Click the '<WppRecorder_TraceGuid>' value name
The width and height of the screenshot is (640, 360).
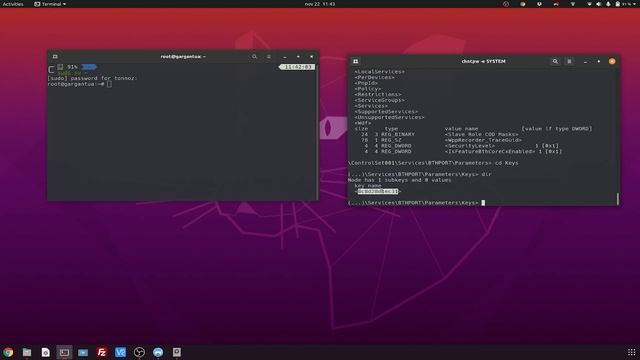483,140
